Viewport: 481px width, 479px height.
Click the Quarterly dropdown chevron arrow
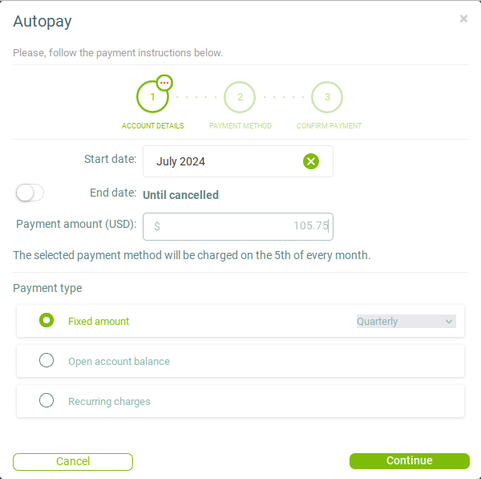(x=449, y=322)
